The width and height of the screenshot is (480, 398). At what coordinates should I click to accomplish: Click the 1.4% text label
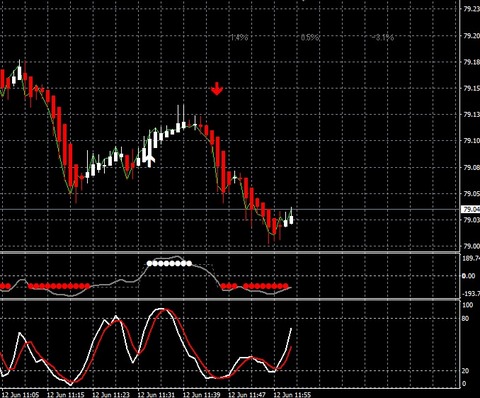pos(239,37)
